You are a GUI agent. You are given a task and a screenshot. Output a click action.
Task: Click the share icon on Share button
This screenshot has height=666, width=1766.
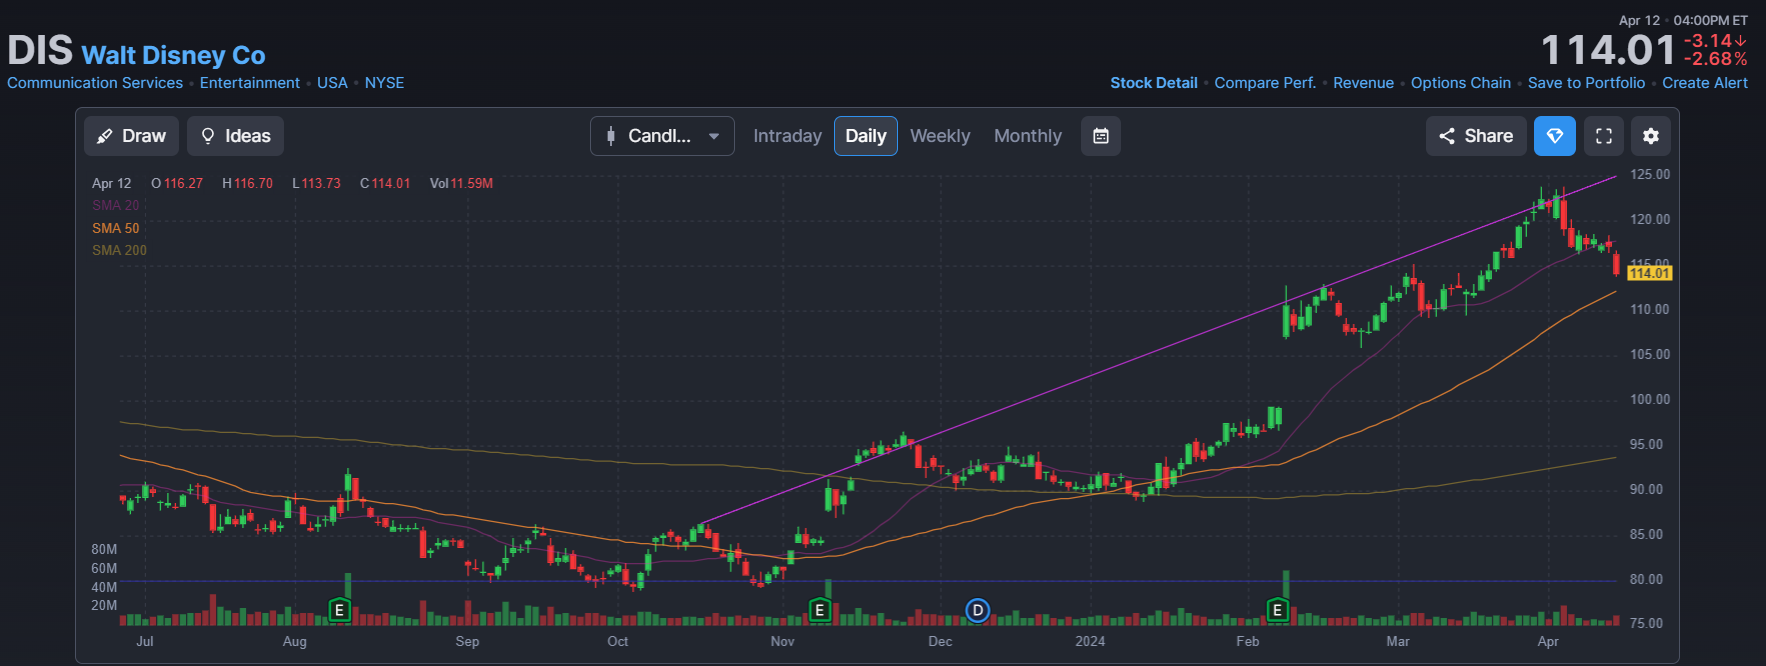pos(1447,136)
